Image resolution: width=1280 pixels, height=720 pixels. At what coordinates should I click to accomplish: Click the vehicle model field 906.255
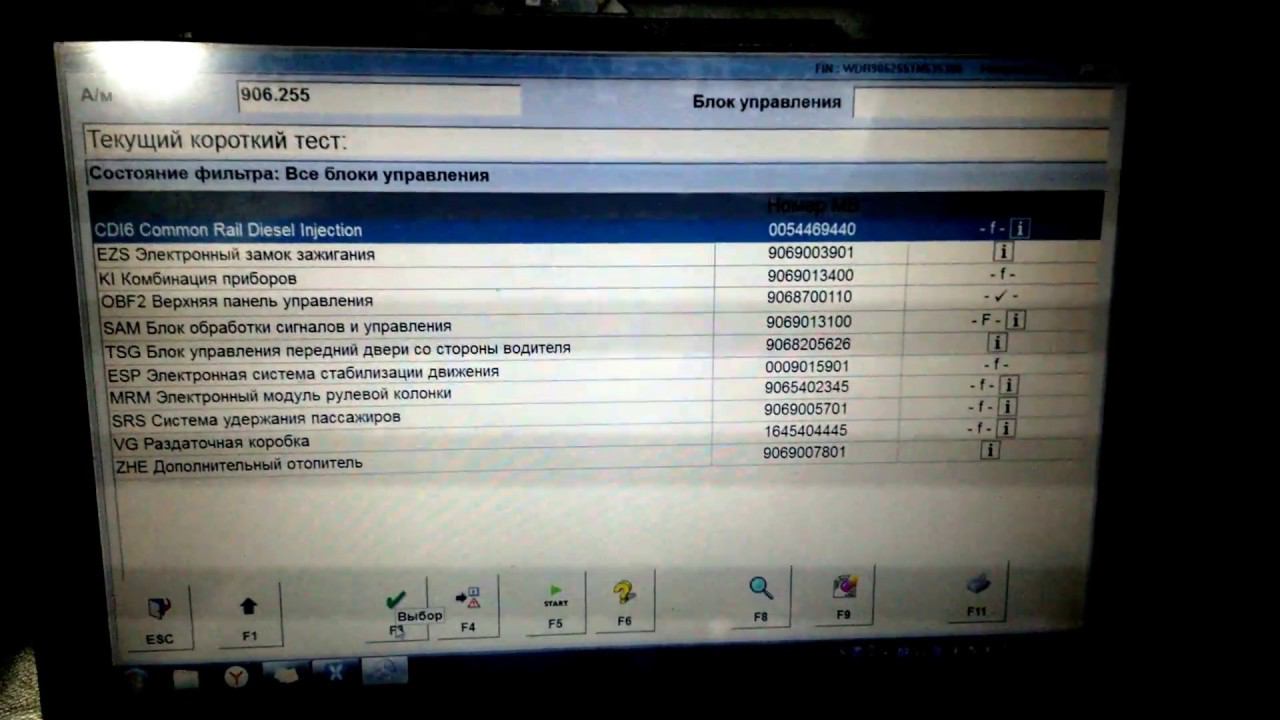379,98
